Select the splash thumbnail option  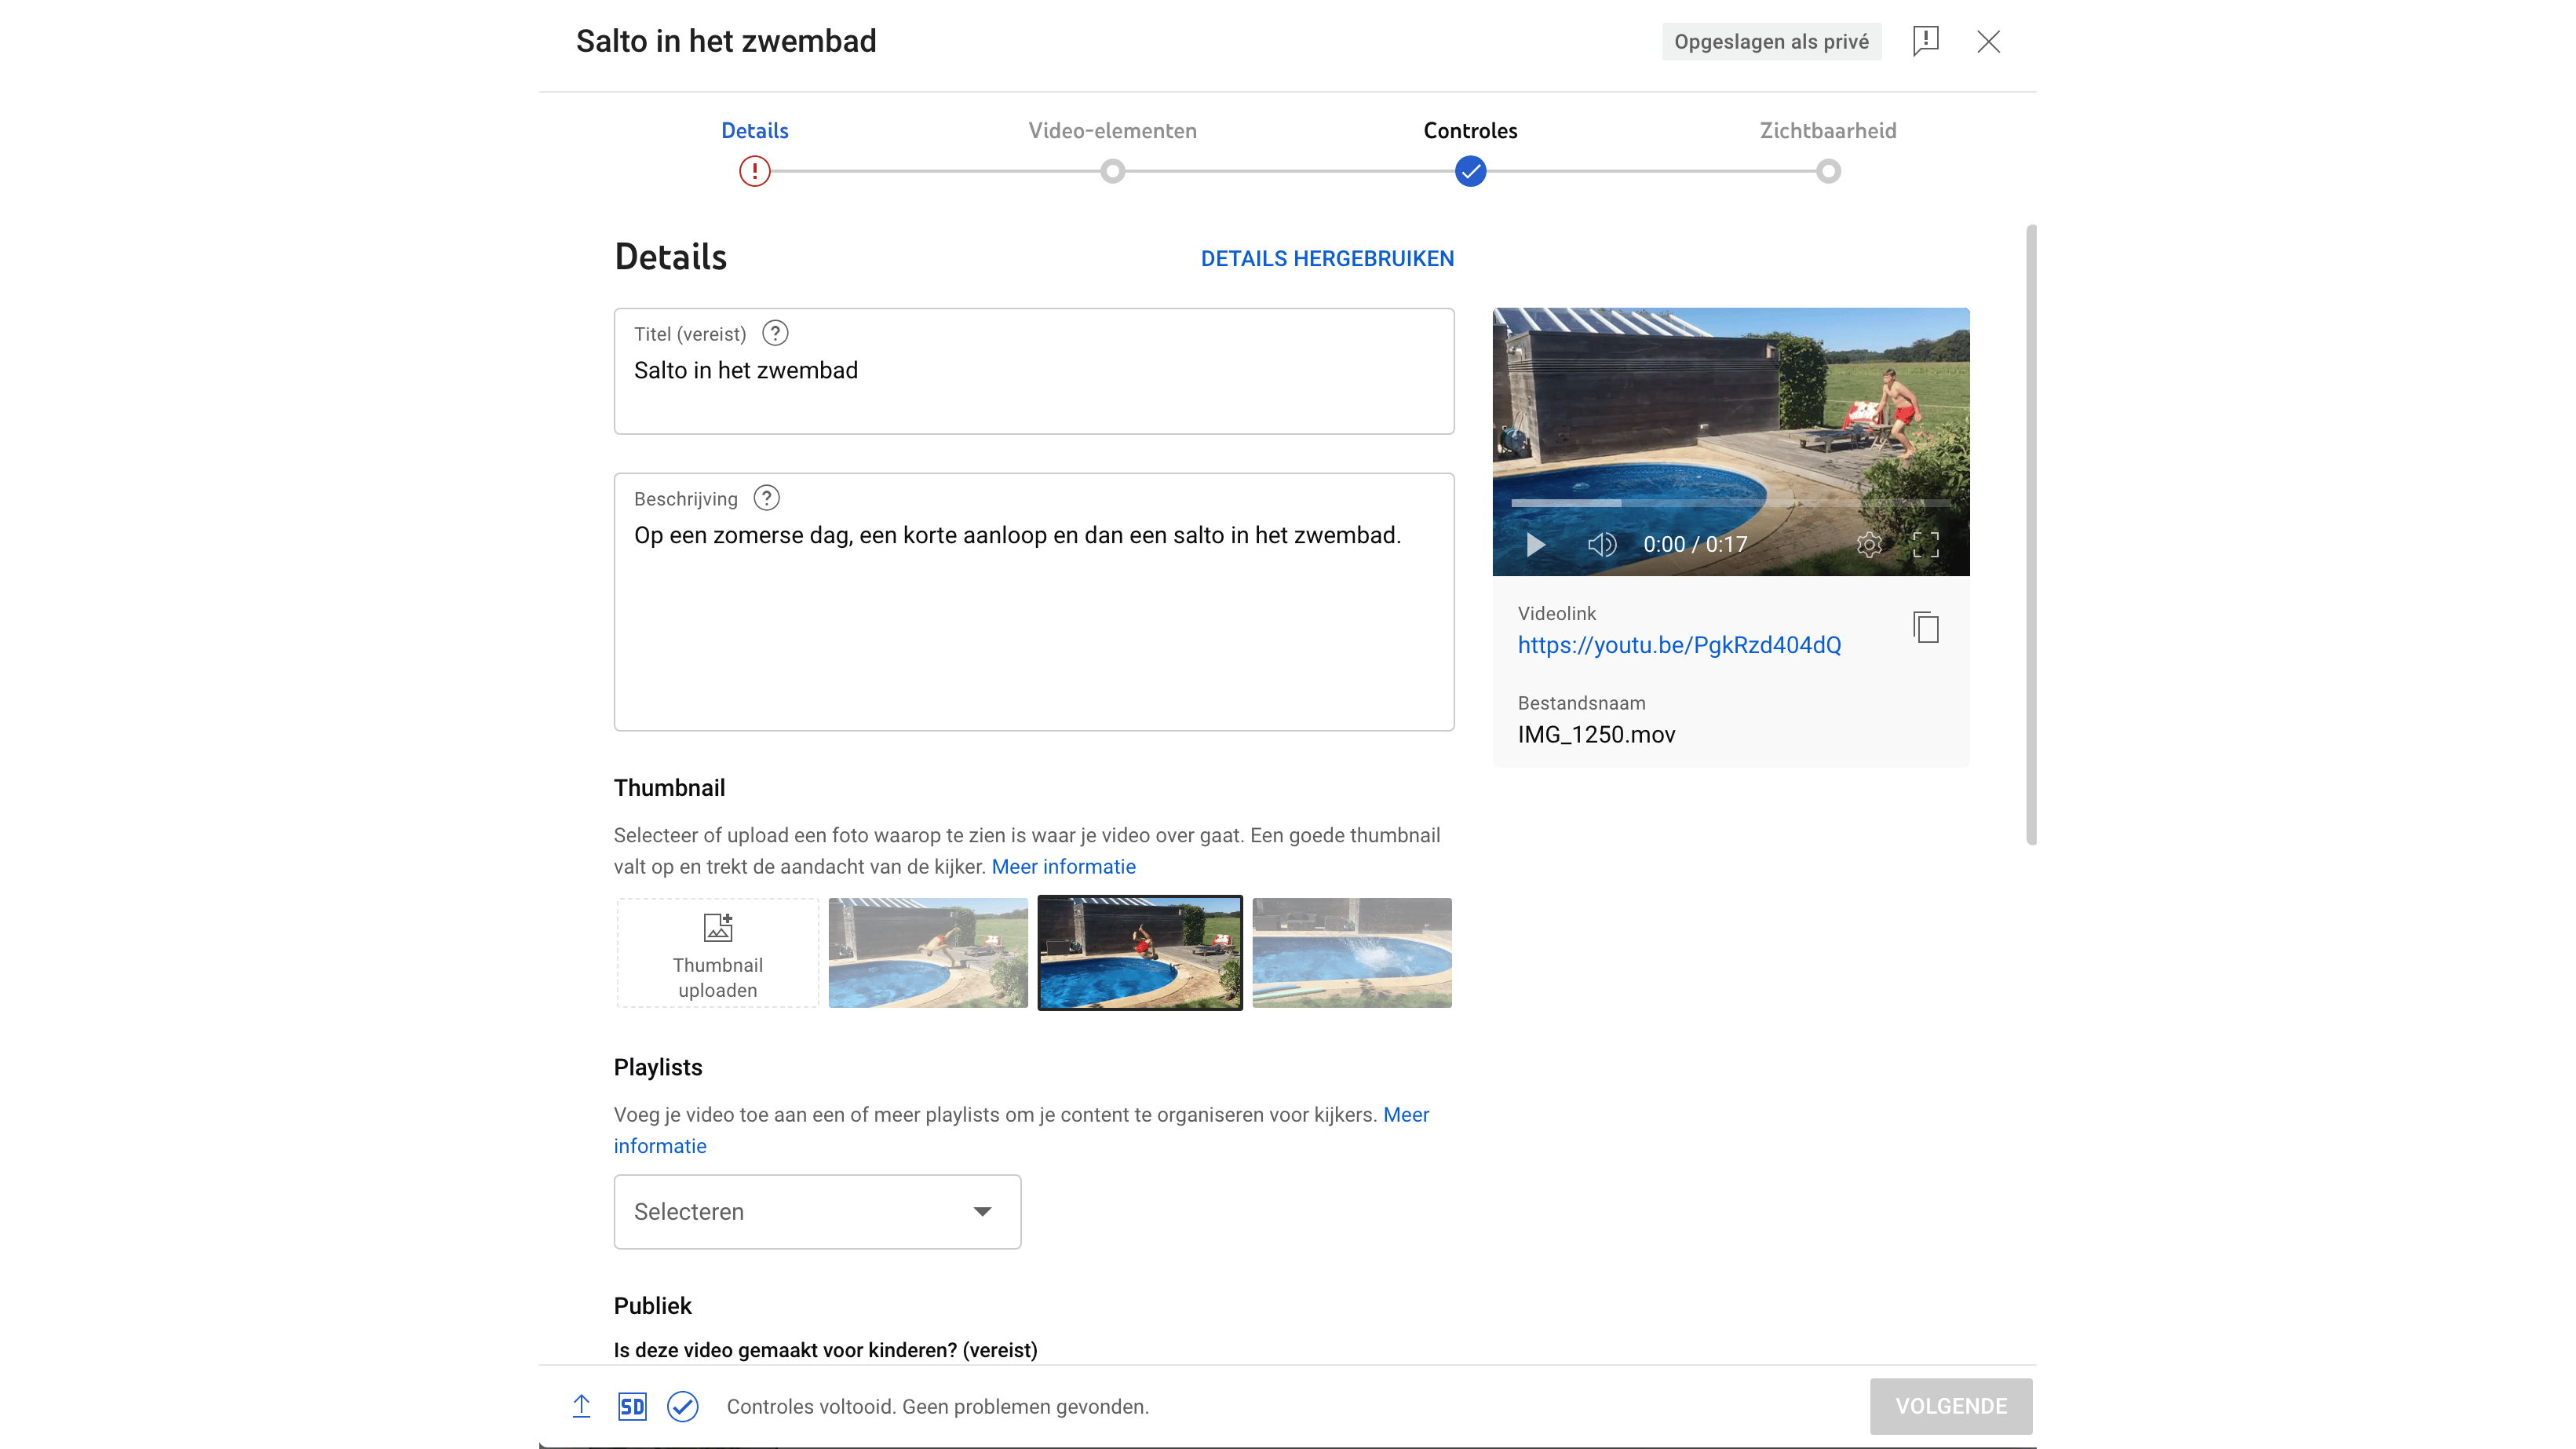click(x=1351, y=952)
